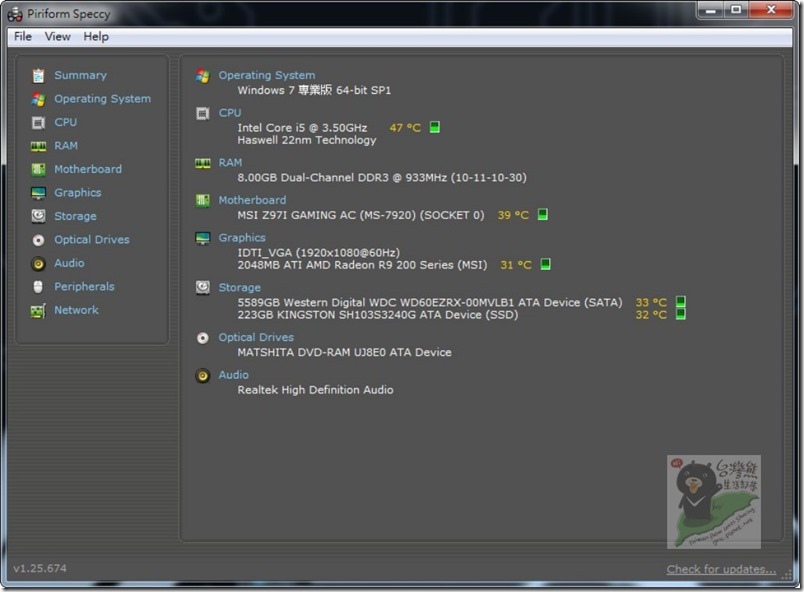Click the Optical Drives disc icon in sidebar
Viewport: 804px width, 592px height.
(x=38, y=240)
